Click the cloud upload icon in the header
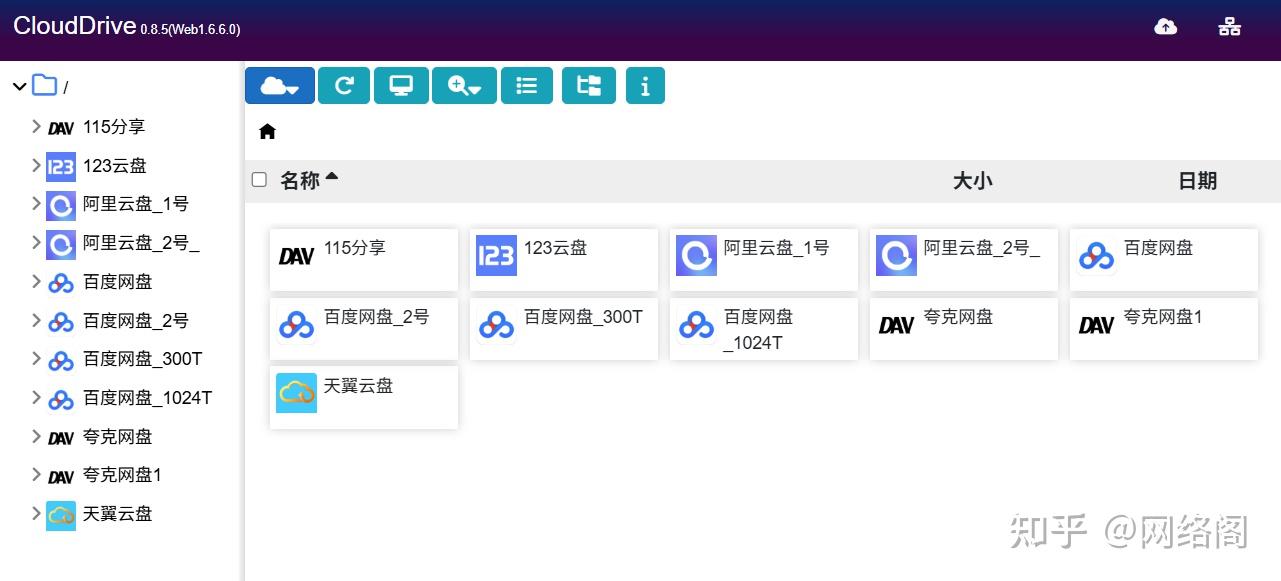This screenshot has height=581, width=1281. tap(1166, 27)
